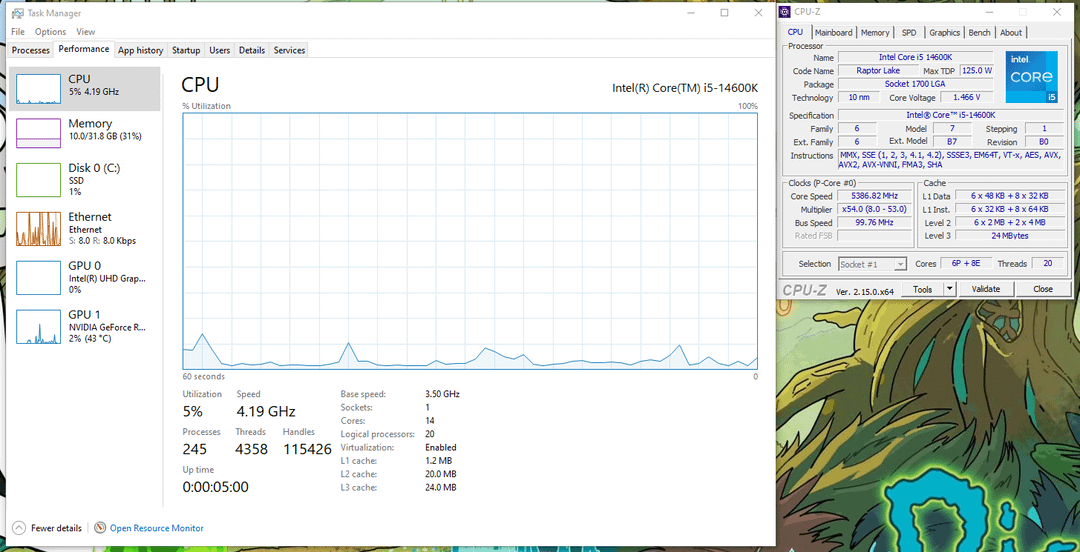The width and height of the screenshot is (1080, 552).
Task: Click the Speed reading '4.19 GHz'
Action: point(266,412)
